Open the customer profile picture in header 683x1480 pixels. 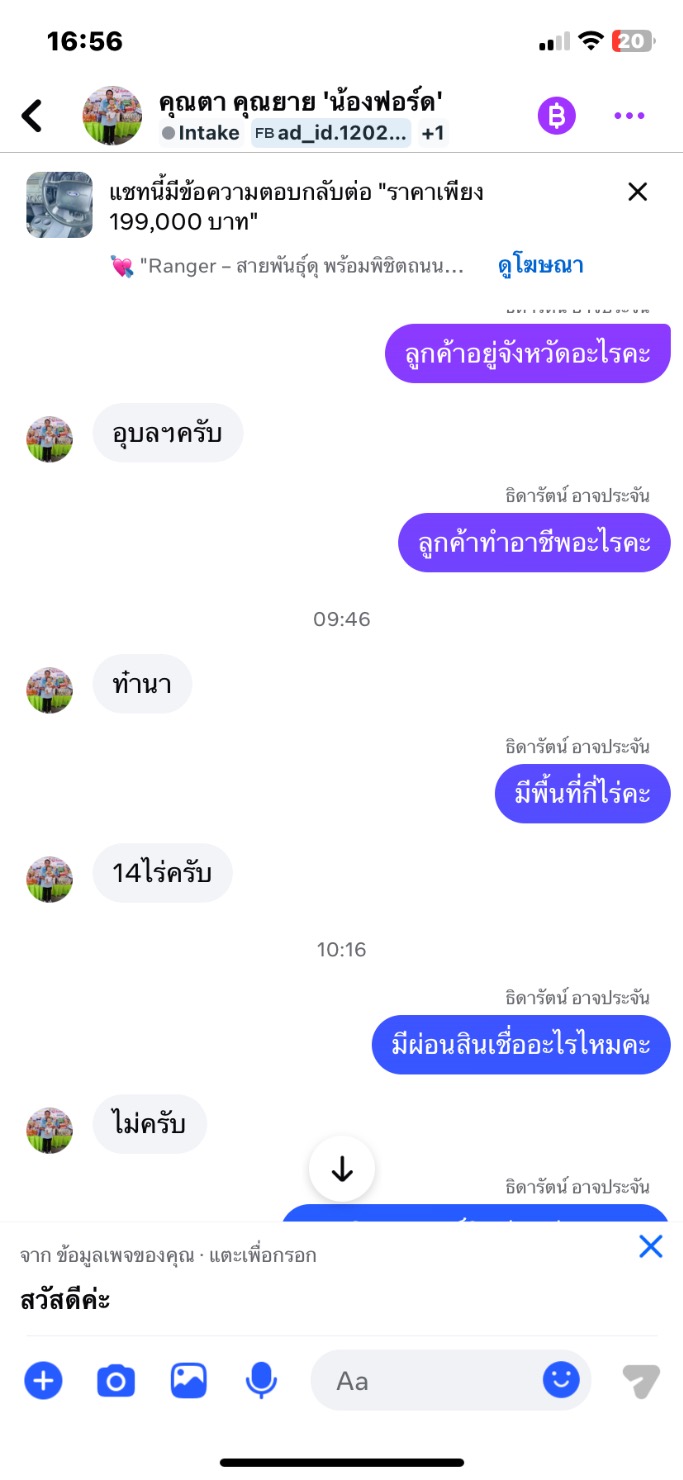112,116
